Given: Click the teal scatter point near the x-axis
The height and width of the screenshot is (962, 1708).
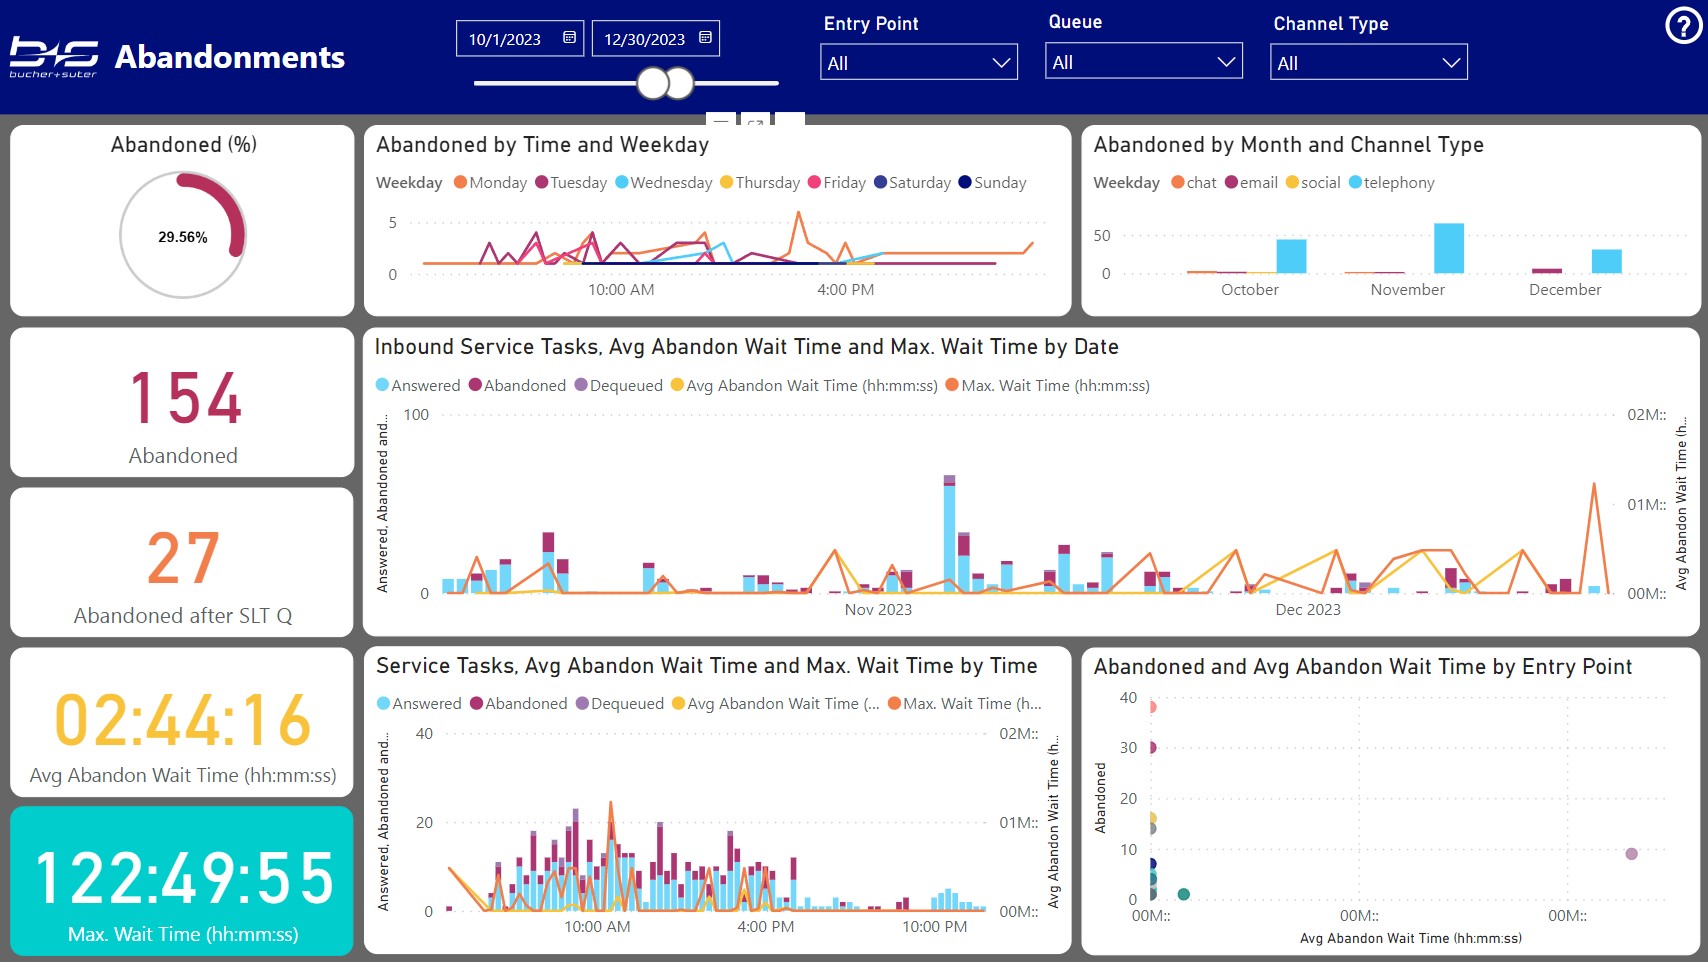Looking at the screenshot, I should 1184,894.
